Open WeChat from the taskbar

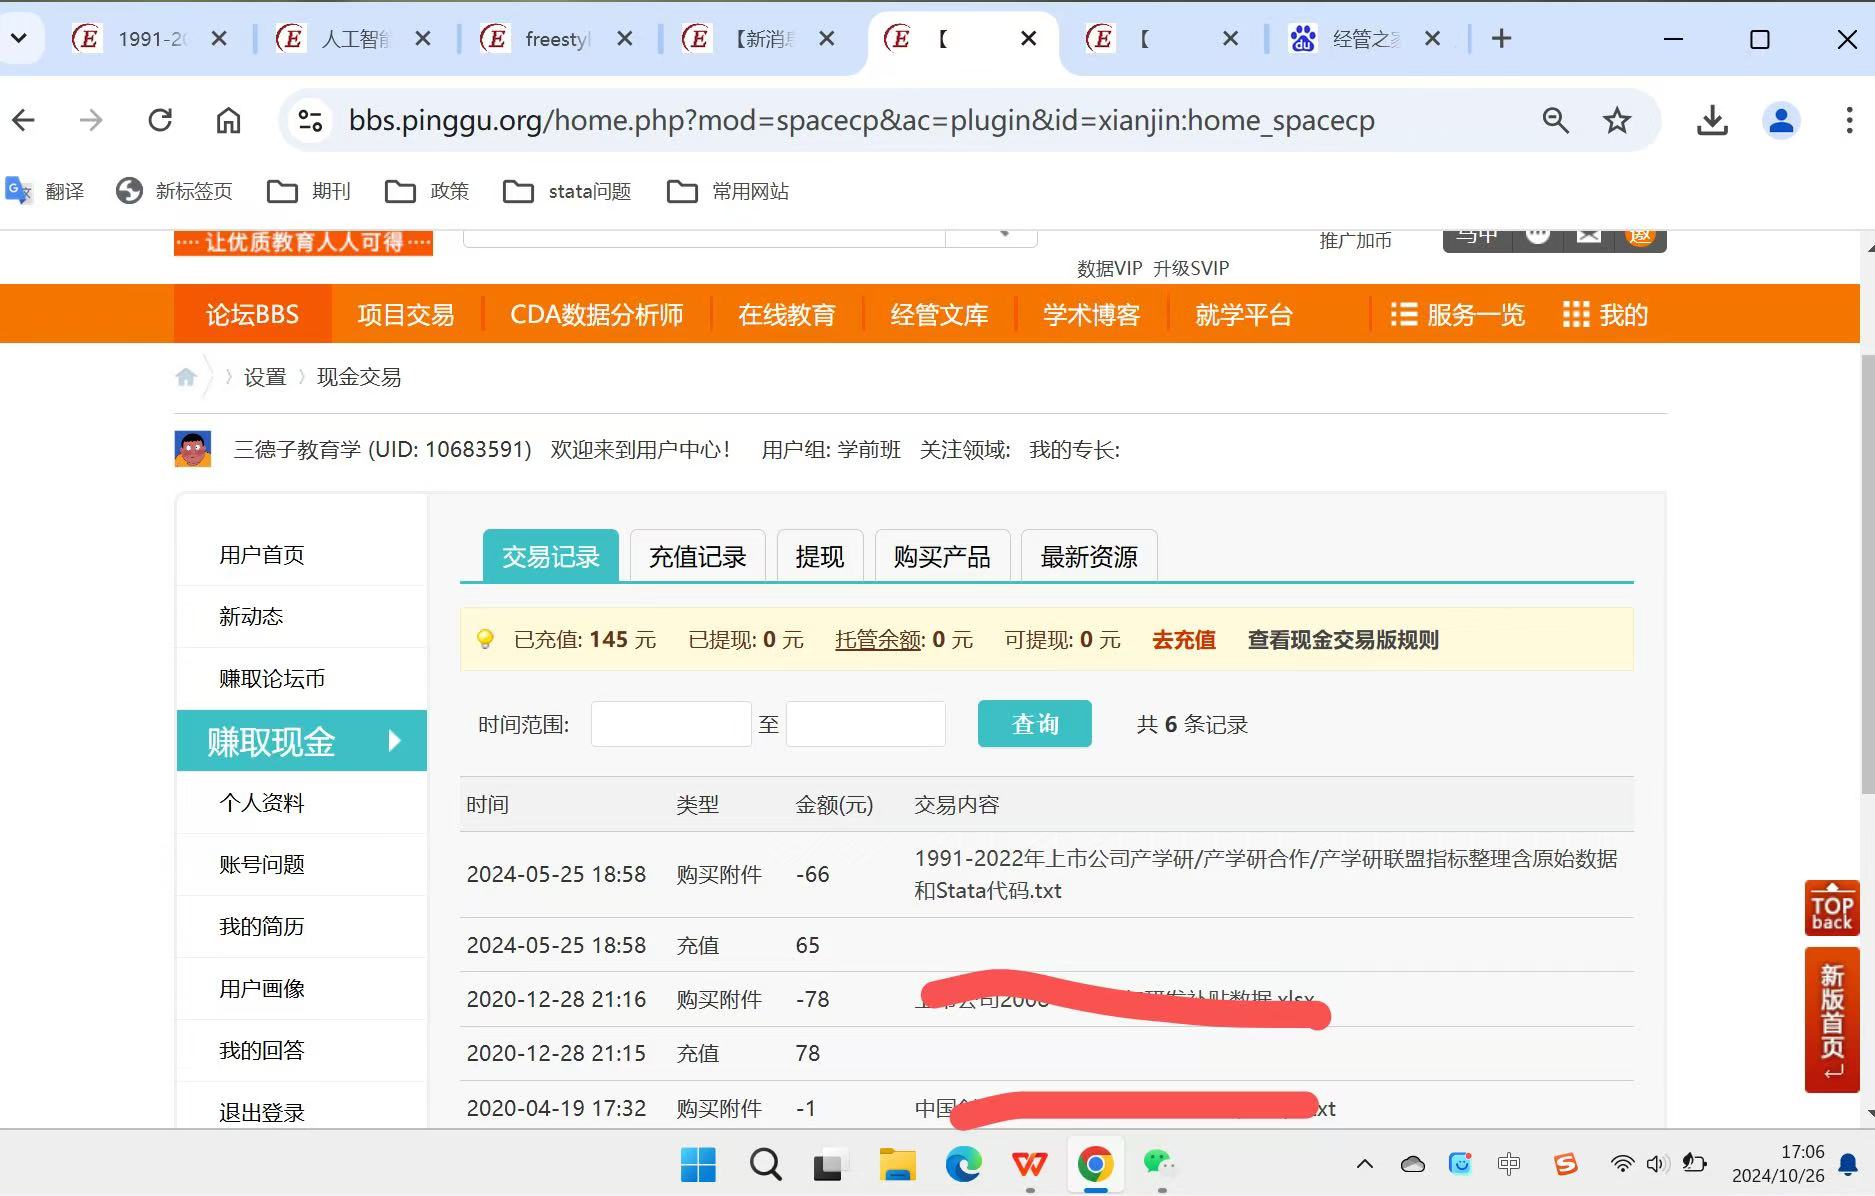click(x=1158, y=1164)
